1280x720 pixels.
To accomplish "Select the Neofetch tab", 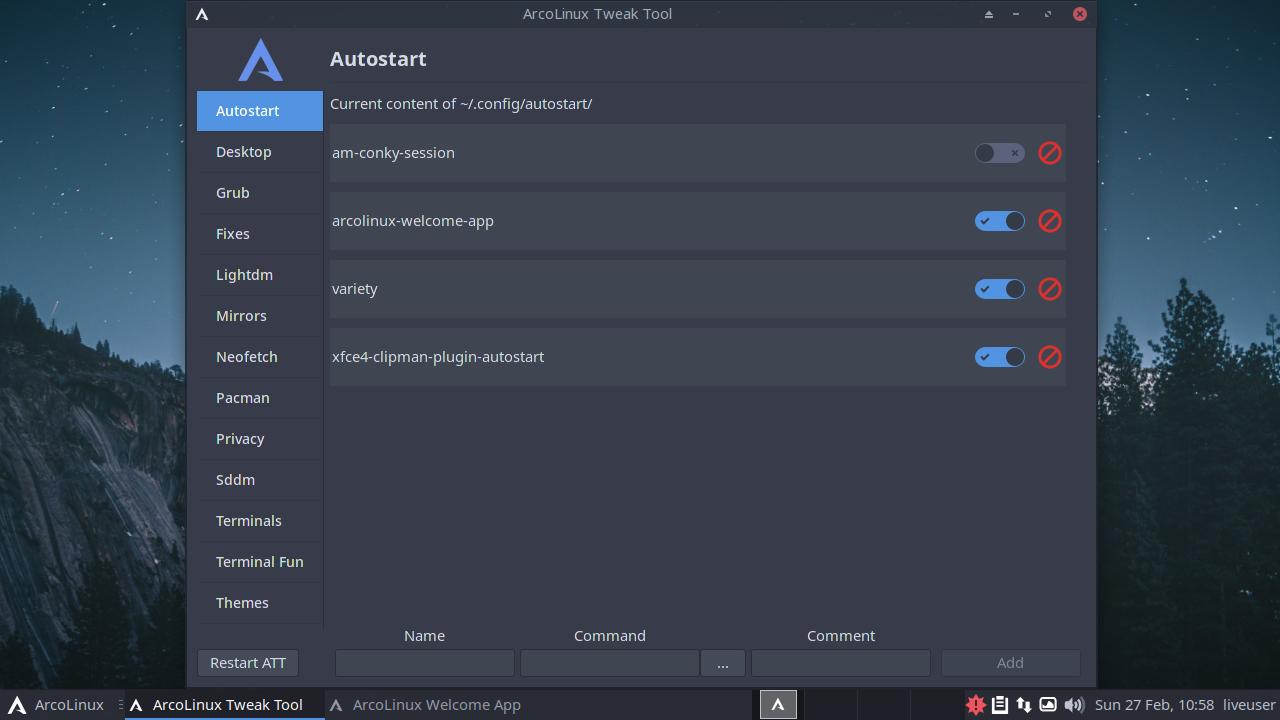I will pyautogui.click(x=260, y=357).
